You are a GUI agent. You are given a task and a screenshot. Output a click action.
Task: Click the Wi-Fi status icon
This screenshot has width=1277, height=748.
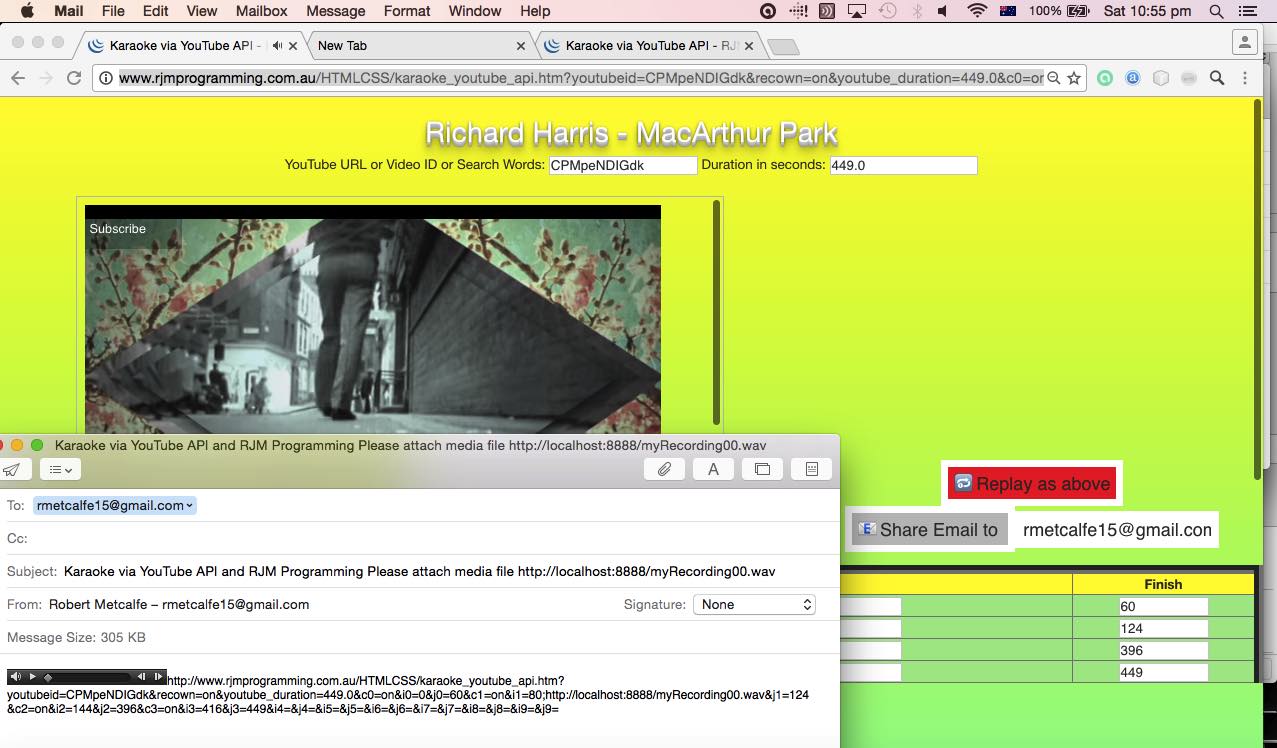(977, 11)
